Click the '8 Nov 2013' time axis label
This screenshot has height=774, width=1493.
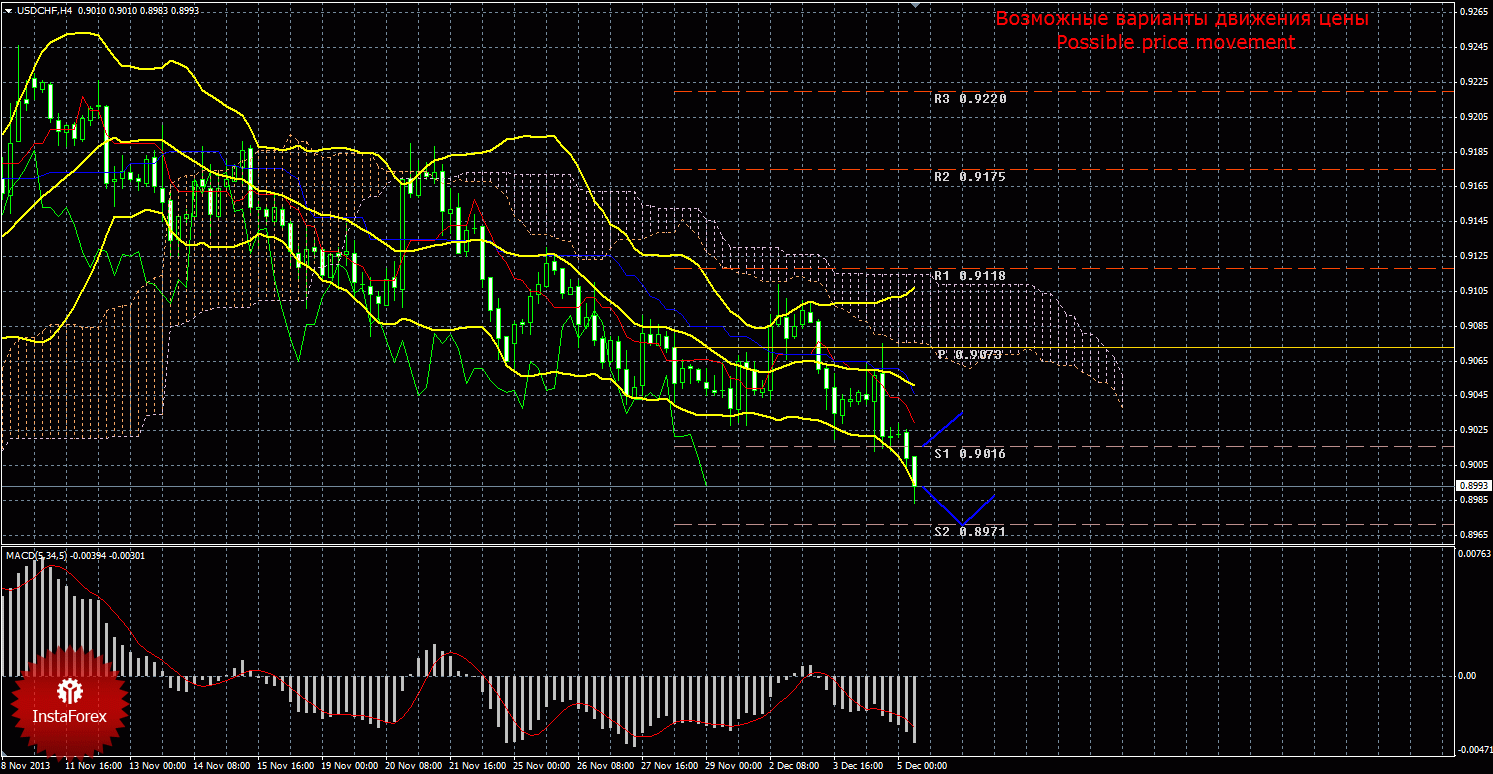pos(25,767)
